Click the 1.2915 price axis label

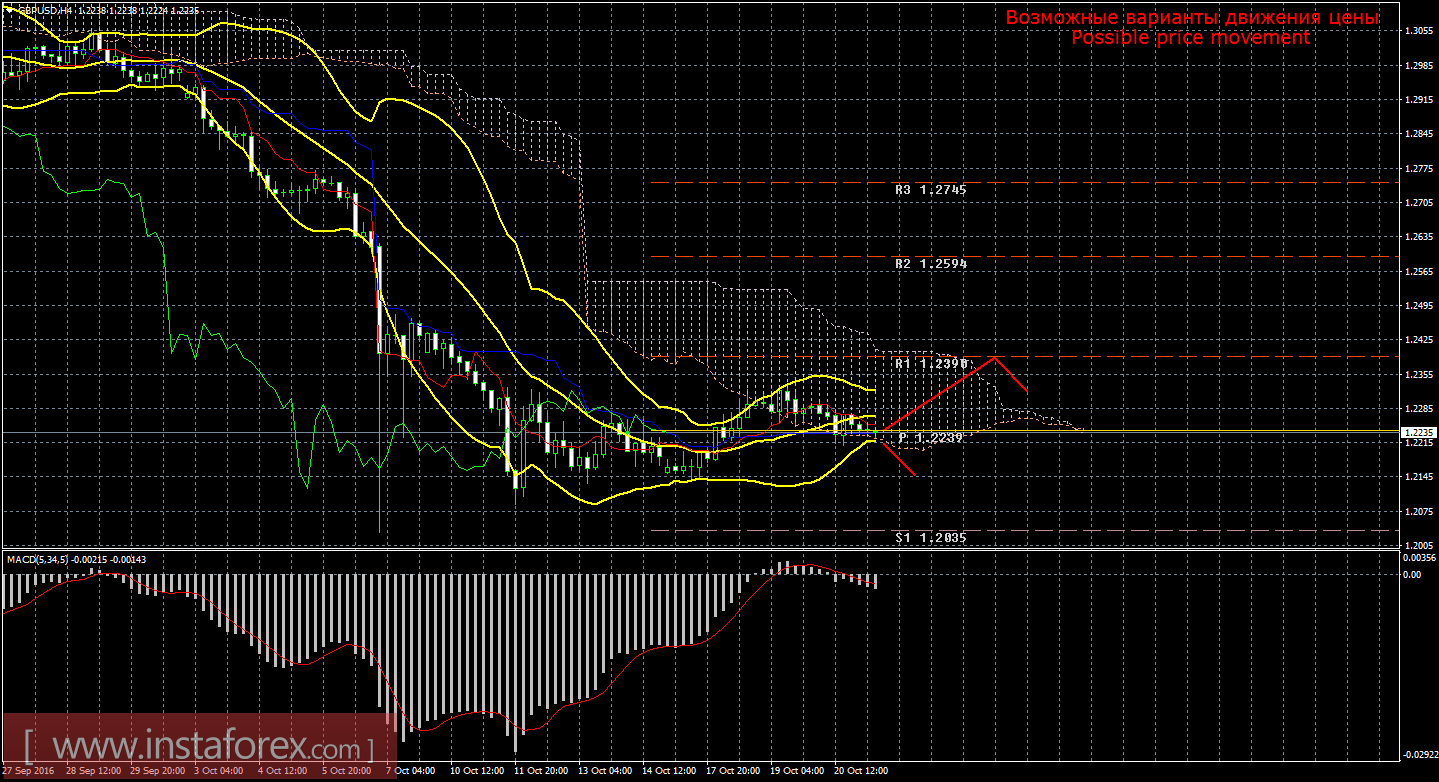click(x=1417, y=100)
